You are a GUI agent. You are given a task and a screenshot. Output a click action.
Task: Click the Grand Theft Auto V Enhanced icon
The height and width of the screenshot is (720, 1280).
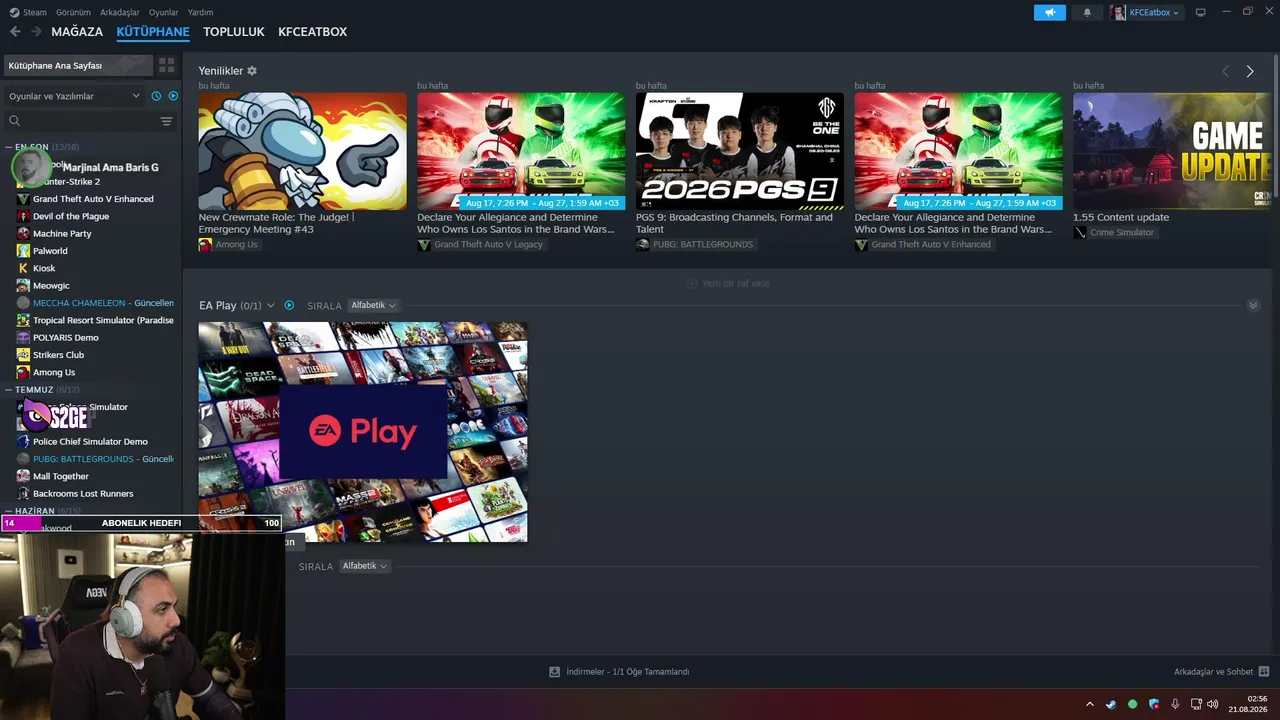tap(23, 199)
